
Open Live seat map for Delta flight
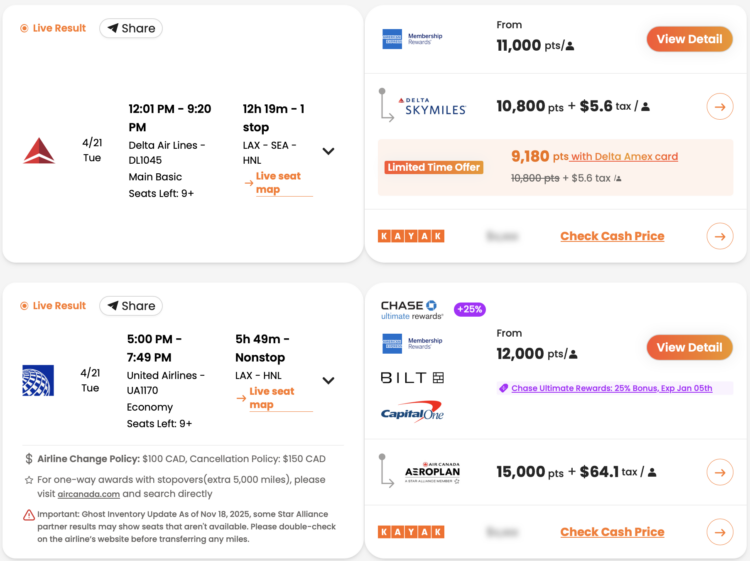pos(277,183)
